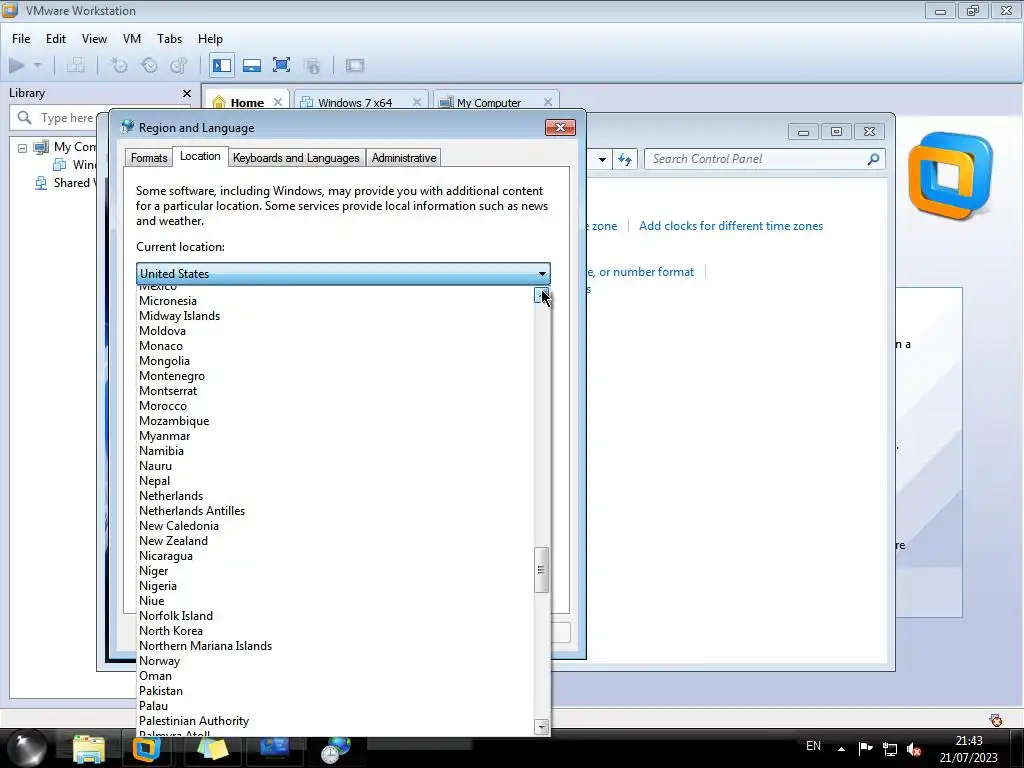Select Monaco from the list

(336, 346)
